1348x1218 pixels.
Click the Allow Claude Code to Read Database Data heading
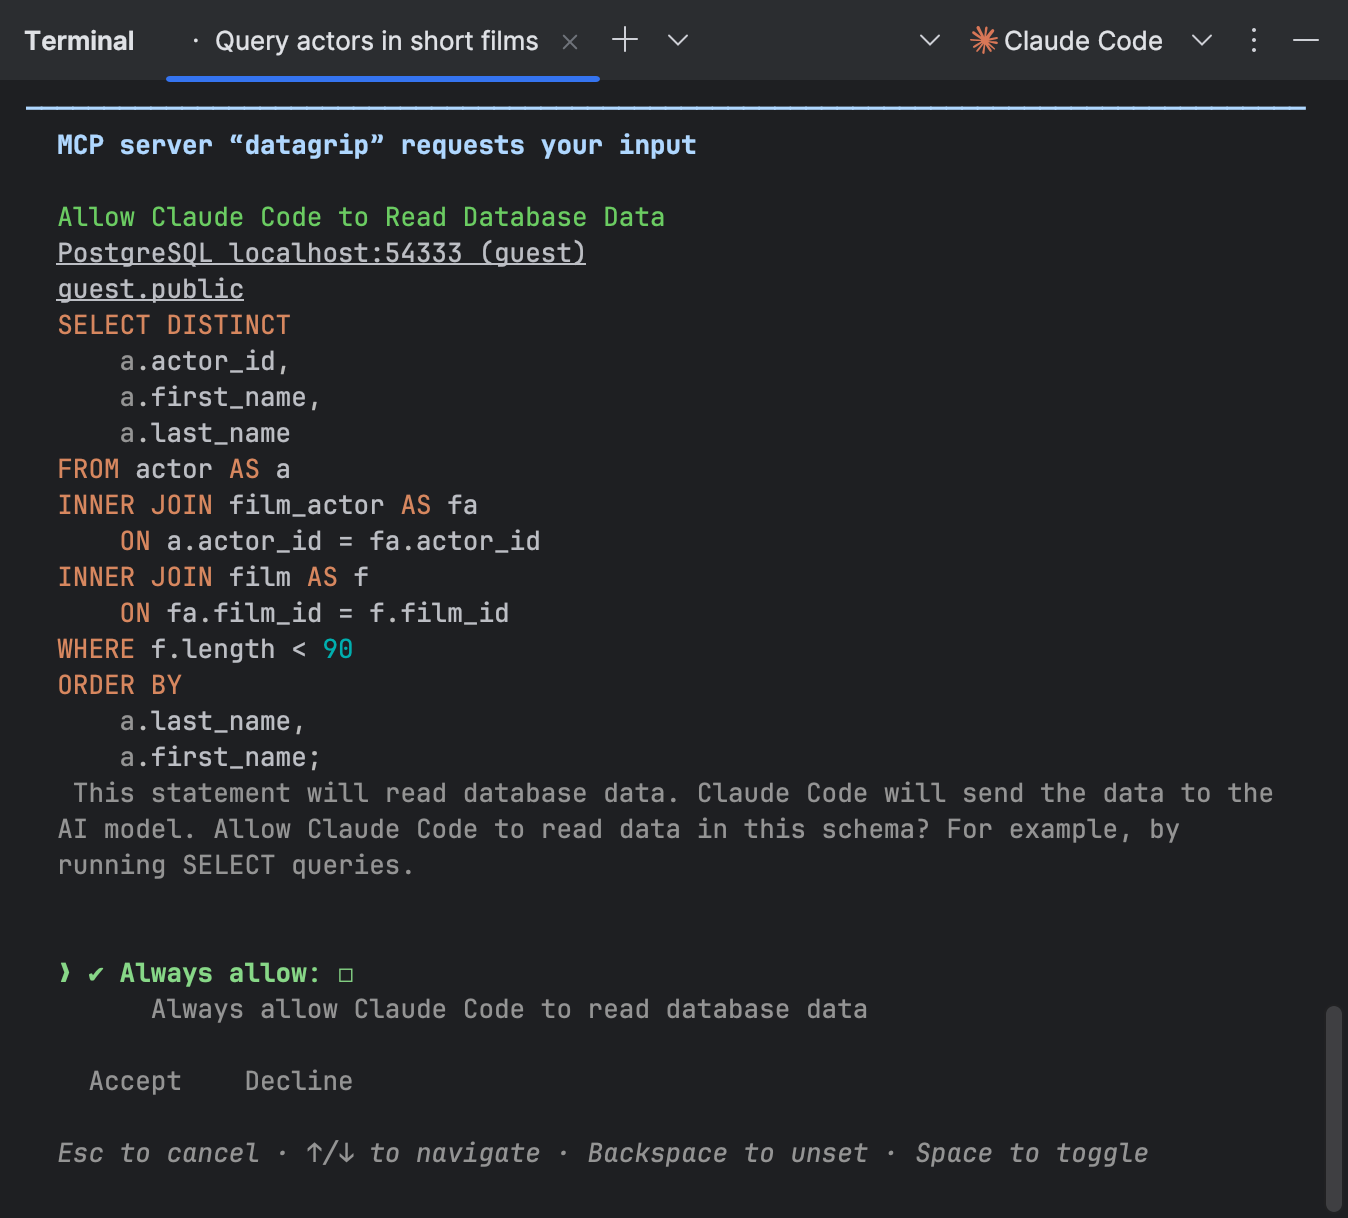click(x=361, y=217)
